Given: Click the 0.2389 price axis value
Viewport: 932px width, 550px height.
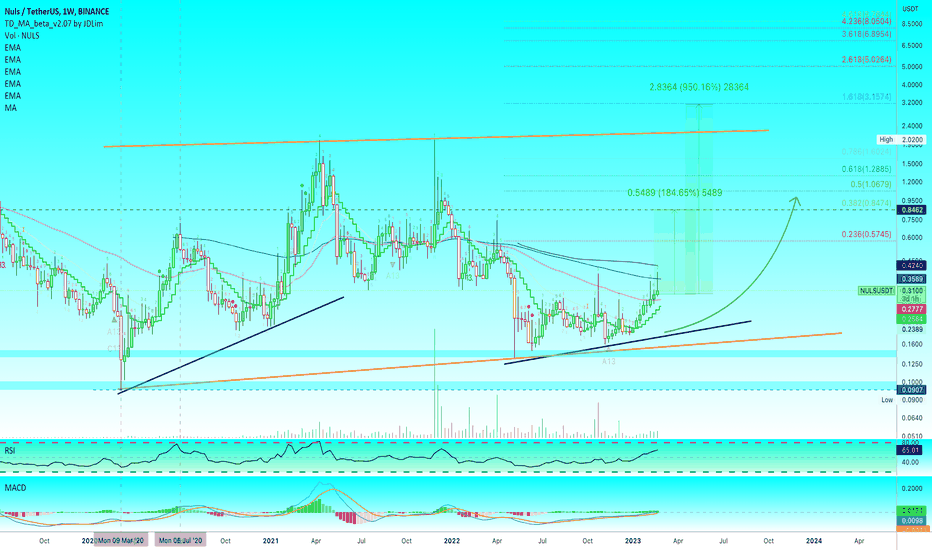Looking at the screenshot, I should coord(912,329).
